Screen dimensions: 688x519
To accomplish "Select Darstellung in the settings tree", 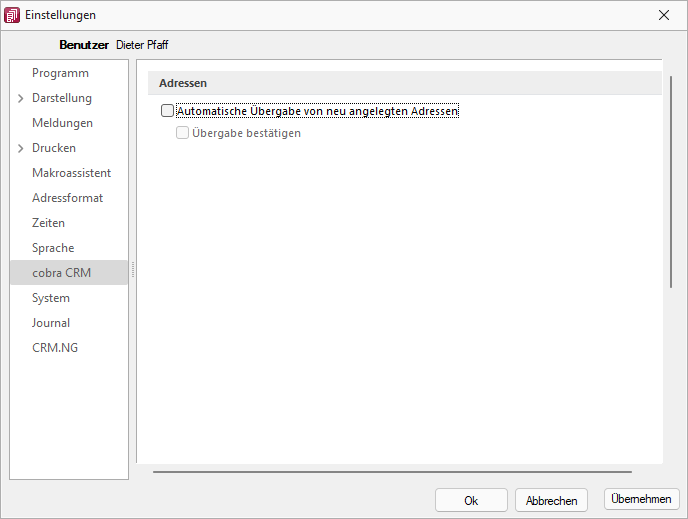I will click(x=62, y=98).
